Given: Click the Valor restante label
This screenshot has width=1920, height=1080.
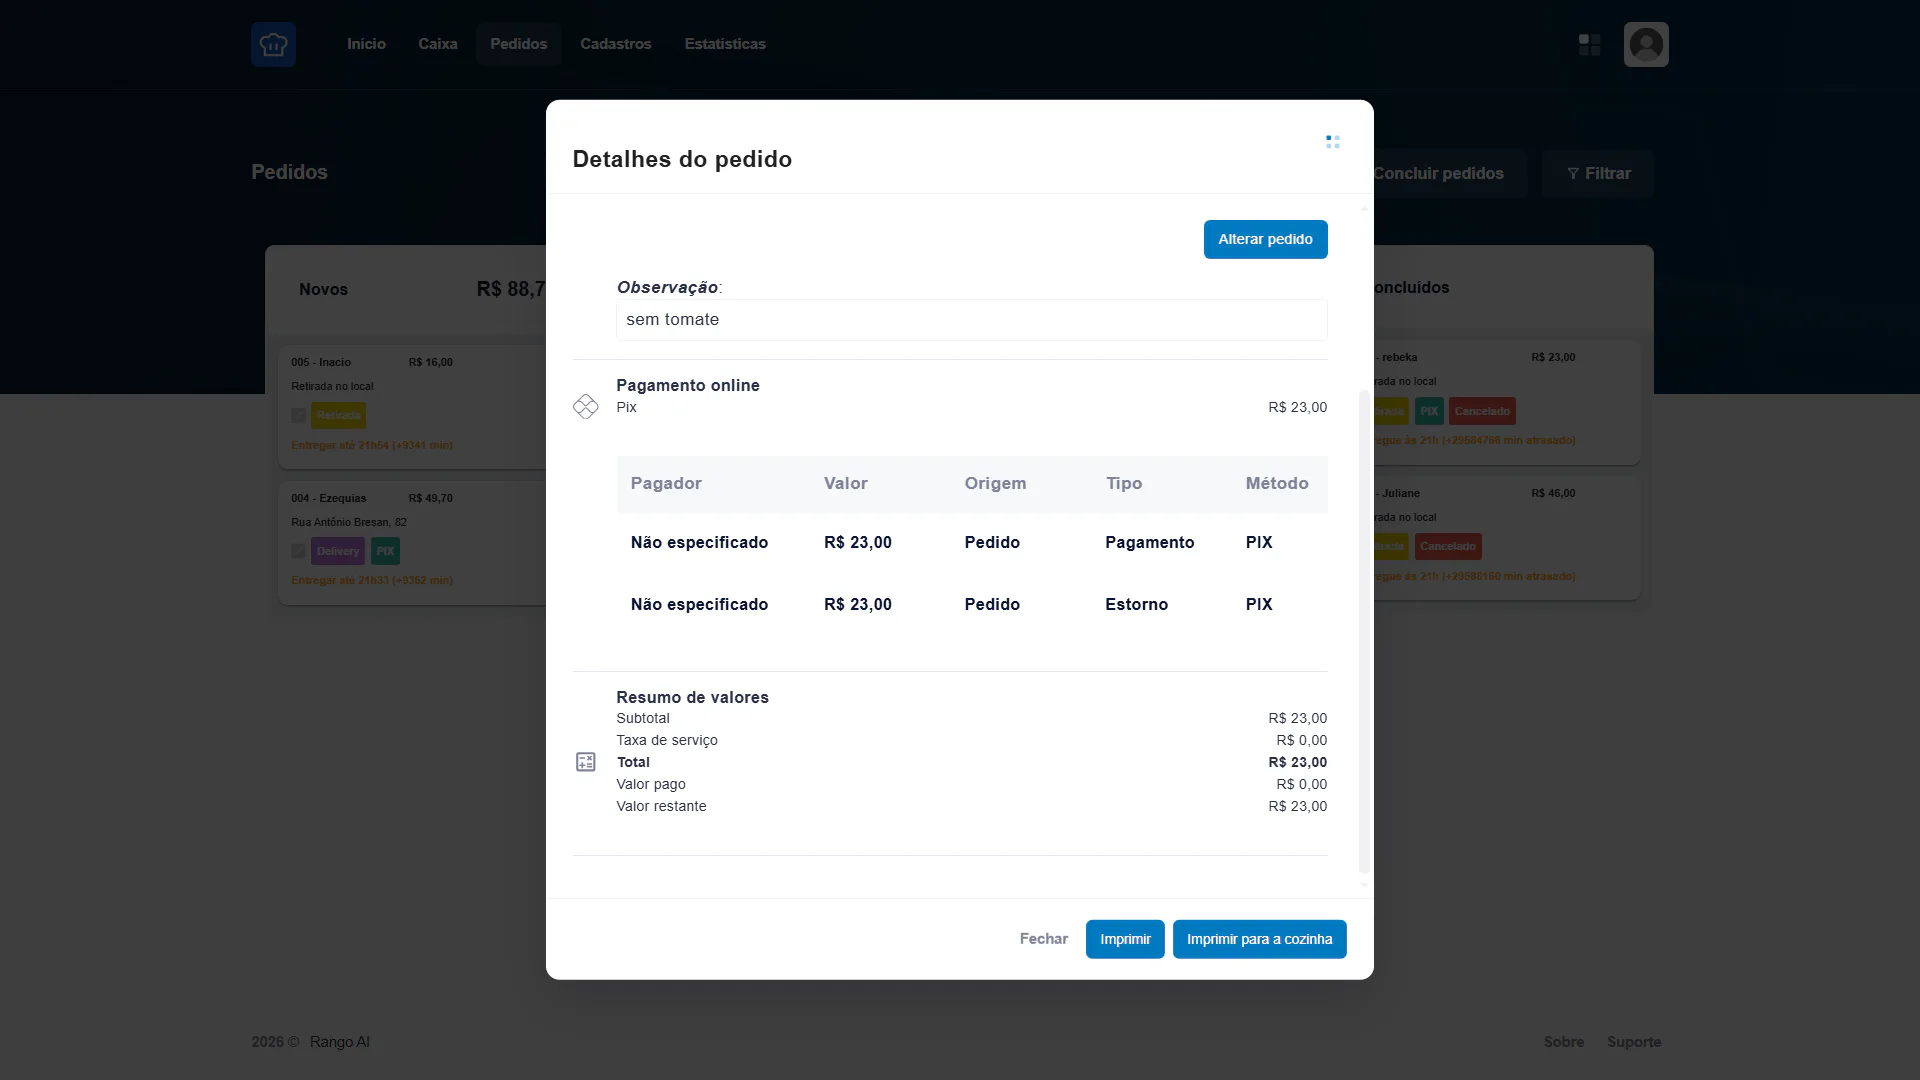Looking at the screenshot, I should (x=661, y=806).
